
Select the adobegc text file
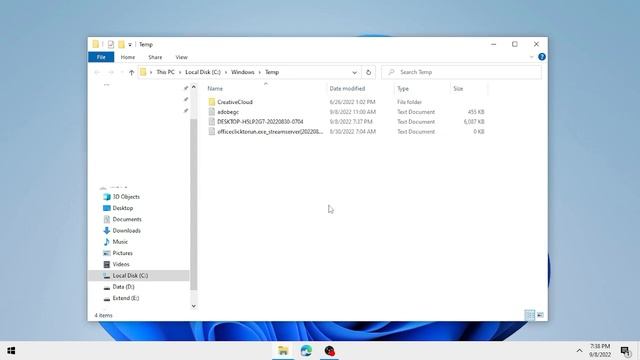(x=228, y=112)
